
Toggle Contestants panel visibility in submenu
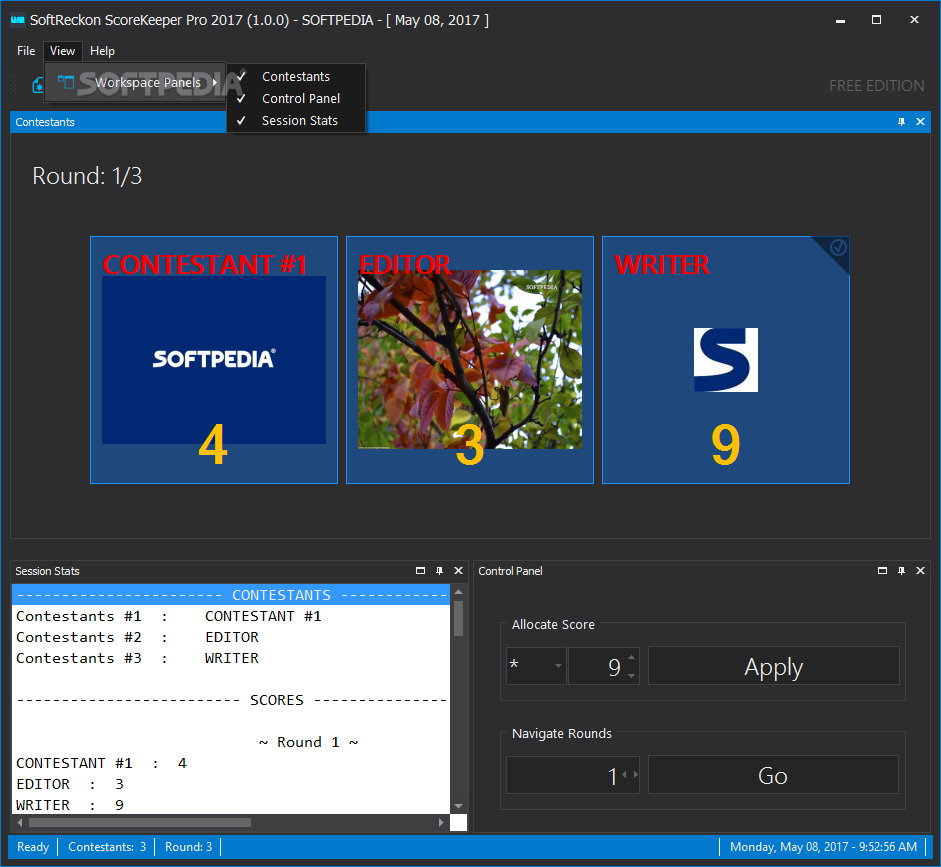[x=296, y=77]
